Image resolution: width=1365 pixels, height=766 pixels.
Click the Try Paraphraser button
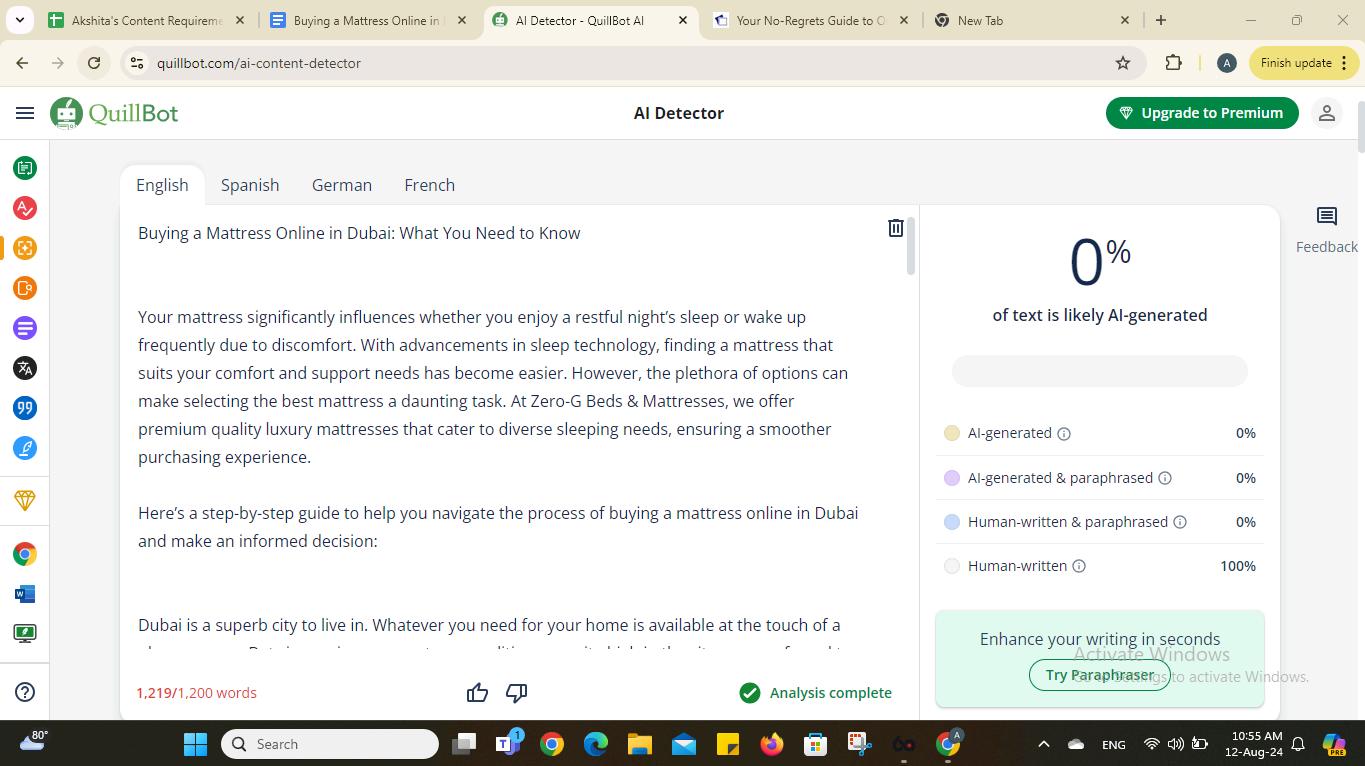coord(1099,675)
